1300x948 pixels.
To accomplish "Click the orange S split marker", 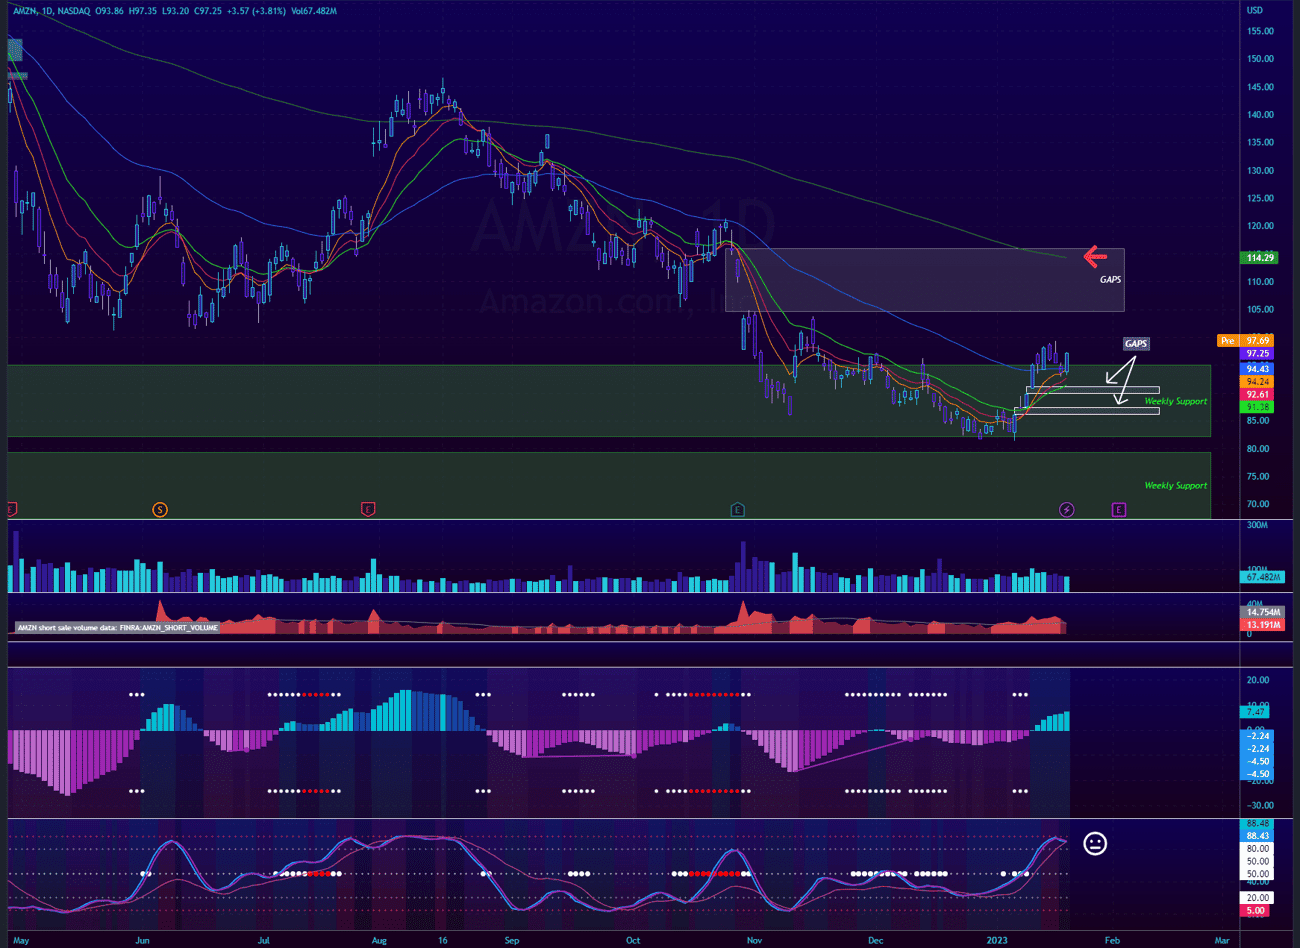I will point(160,510).
